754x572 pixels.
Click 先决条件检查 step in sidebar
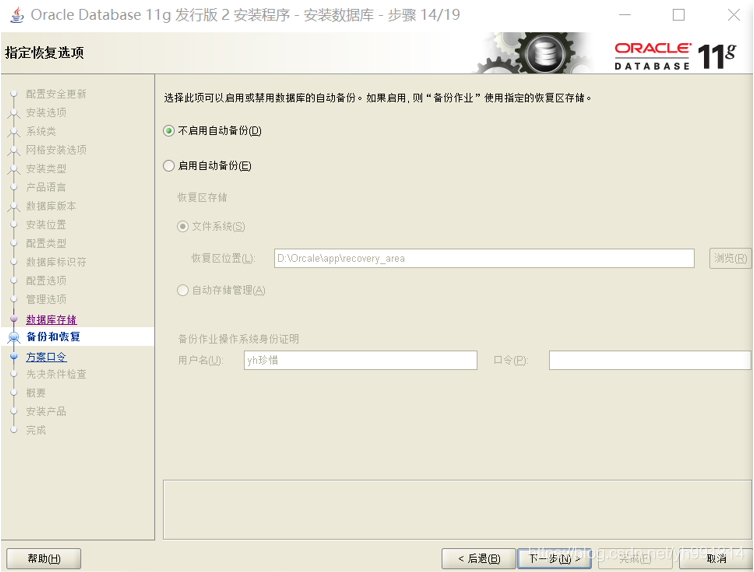(x=56, y=374)
